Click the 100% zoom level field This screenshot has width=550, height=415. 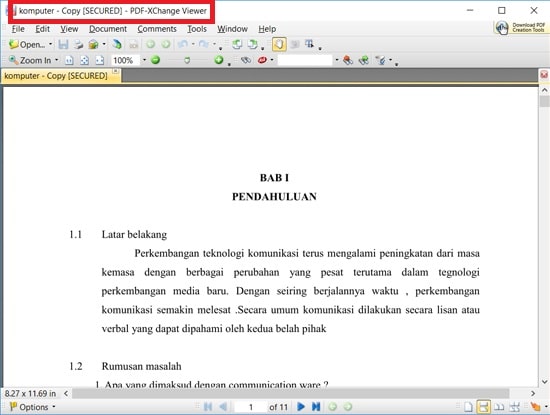pos(125,60)
